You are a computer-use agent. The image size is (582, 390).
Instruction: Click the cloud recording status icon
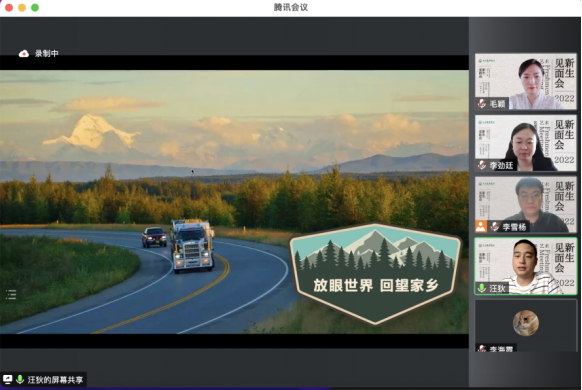coord(24,54)
